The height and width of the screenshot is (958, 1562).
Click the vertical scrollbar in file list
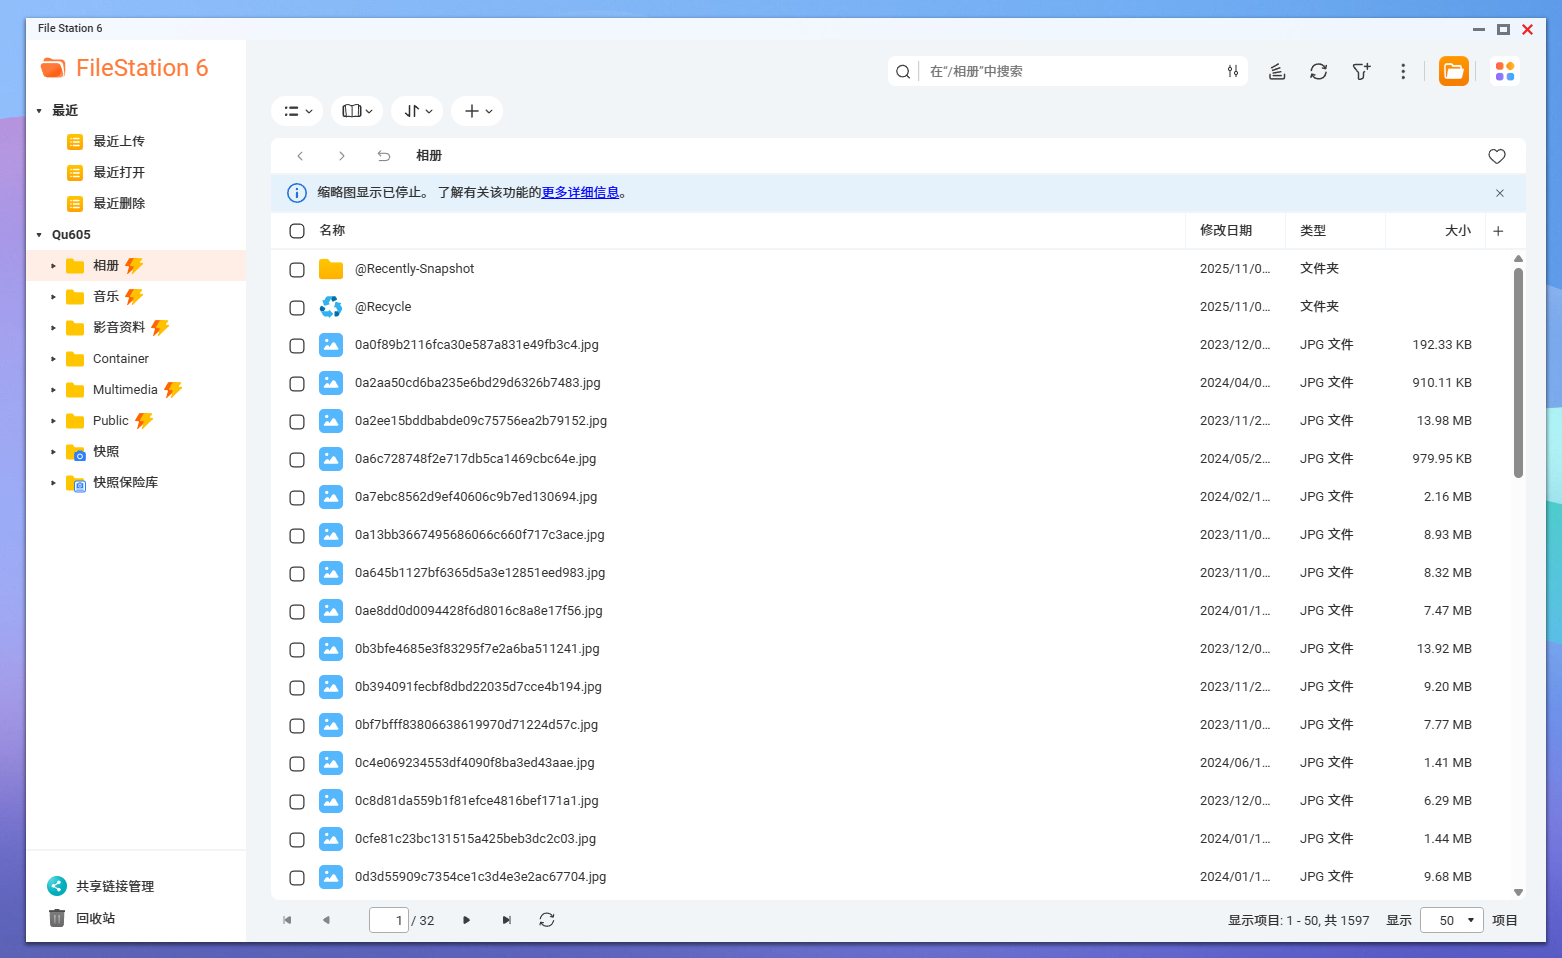coord(1518,372)
